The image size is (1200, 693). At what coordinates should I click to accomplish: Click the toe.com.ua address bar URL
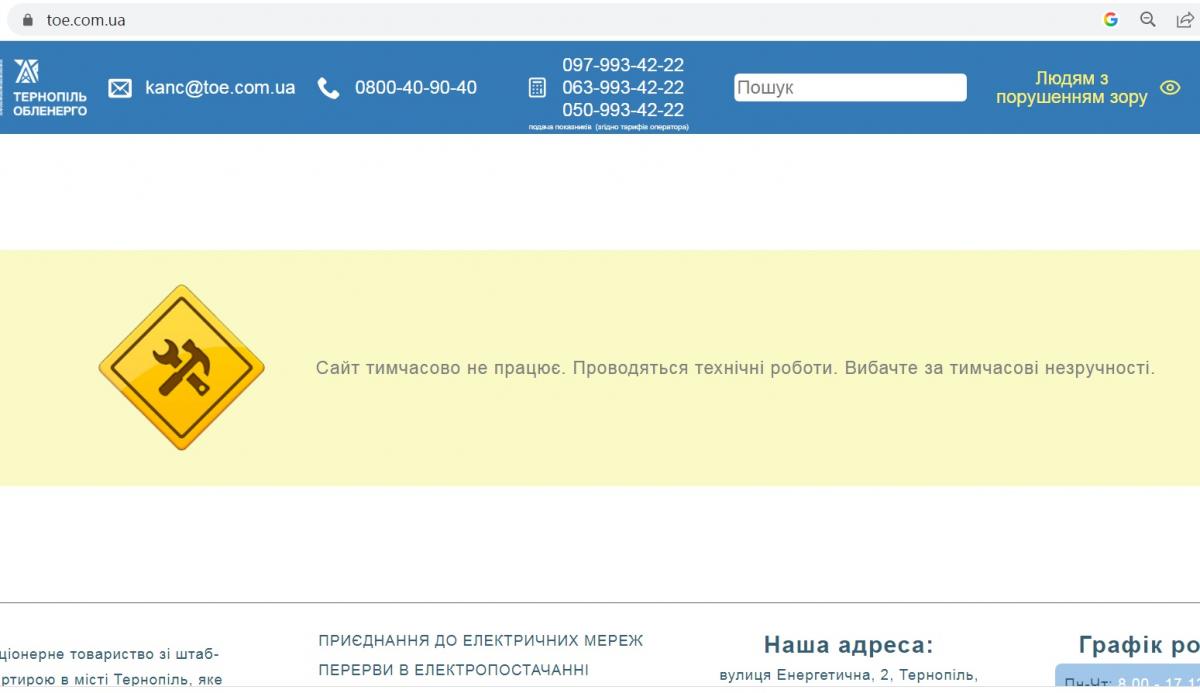pyautogui.click(x=86, y=20)
